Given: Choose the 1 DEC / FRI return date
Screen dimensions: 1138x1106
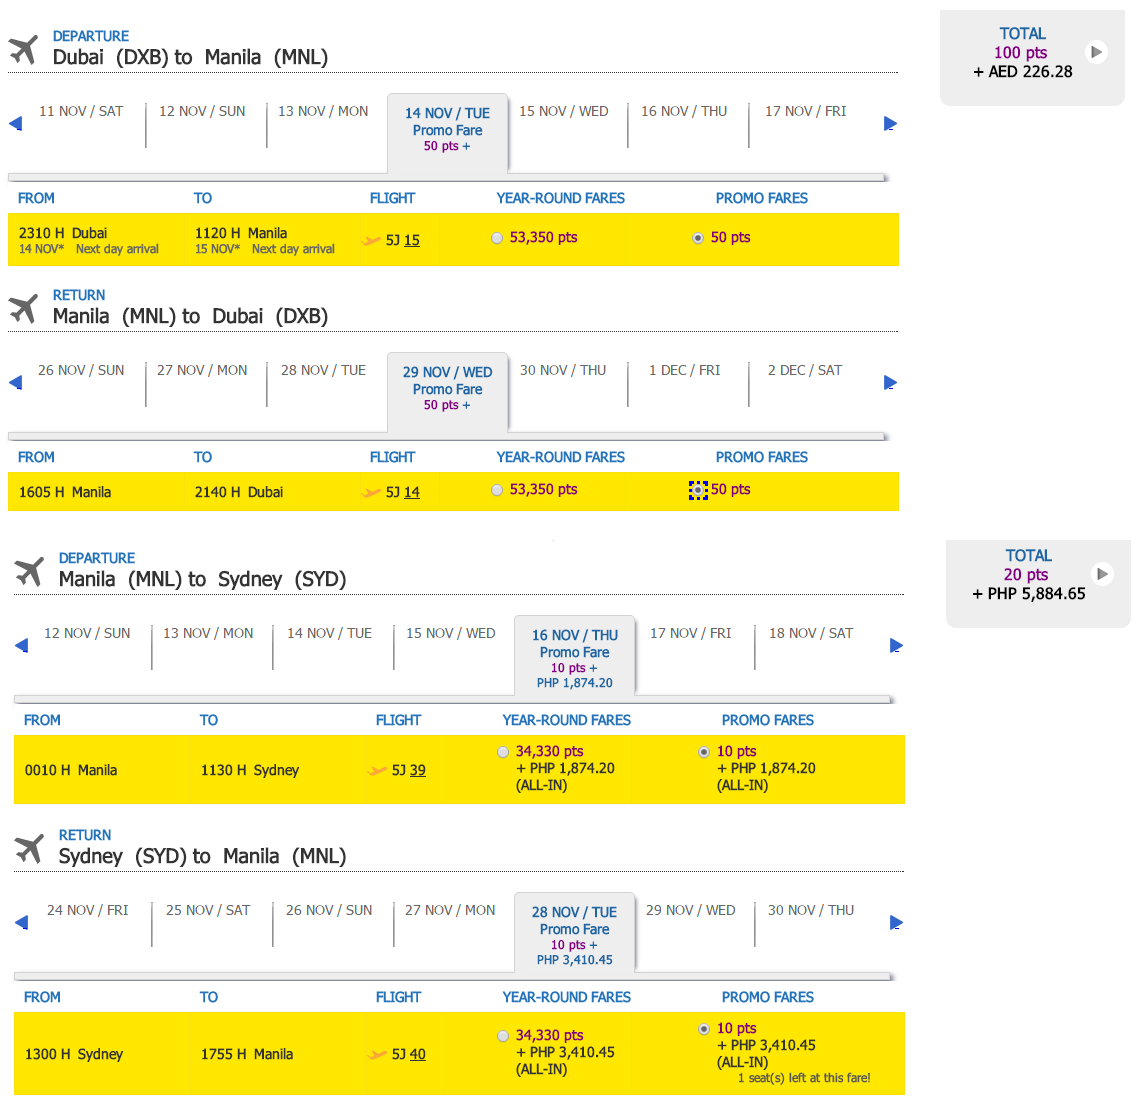Looking at the screenshot, I should point(684,370).
